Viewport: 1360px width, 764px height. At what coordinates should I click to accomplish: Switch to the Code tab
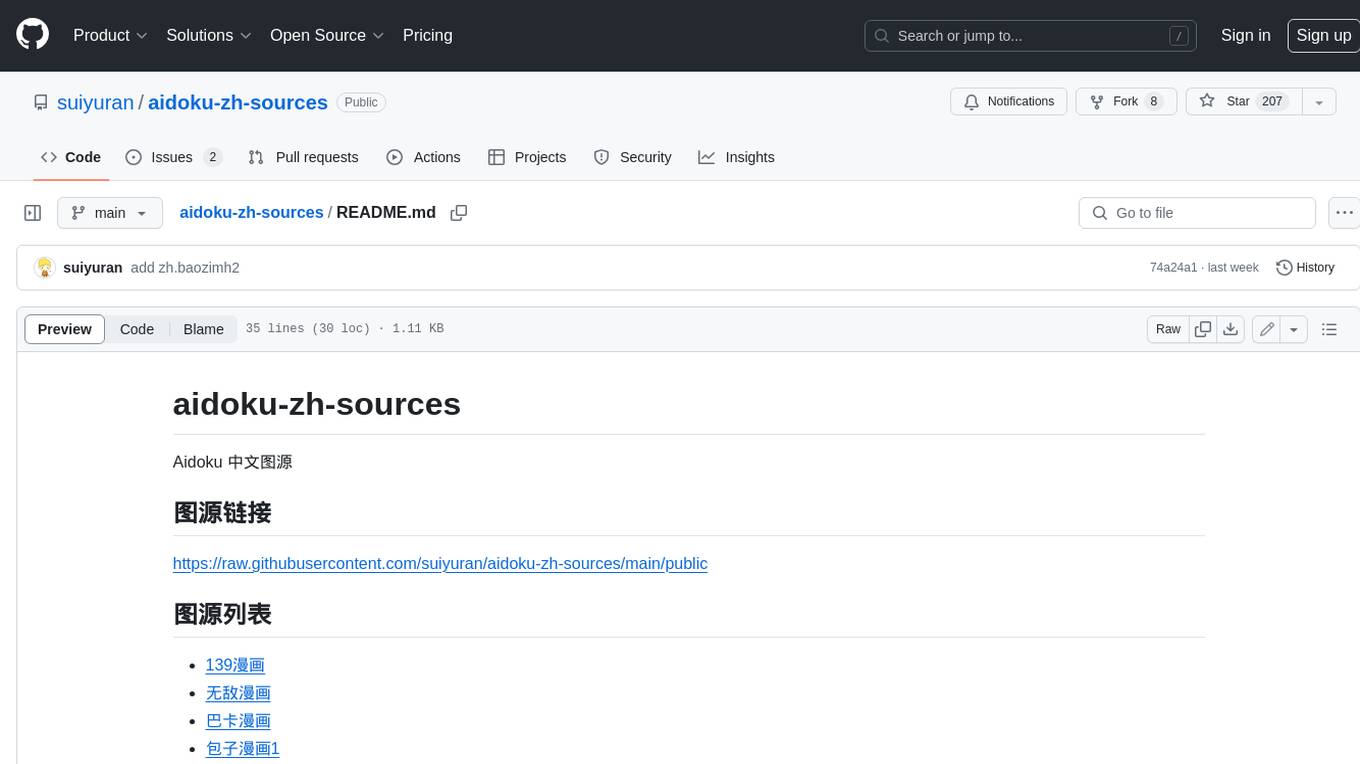tap(71, 157)
